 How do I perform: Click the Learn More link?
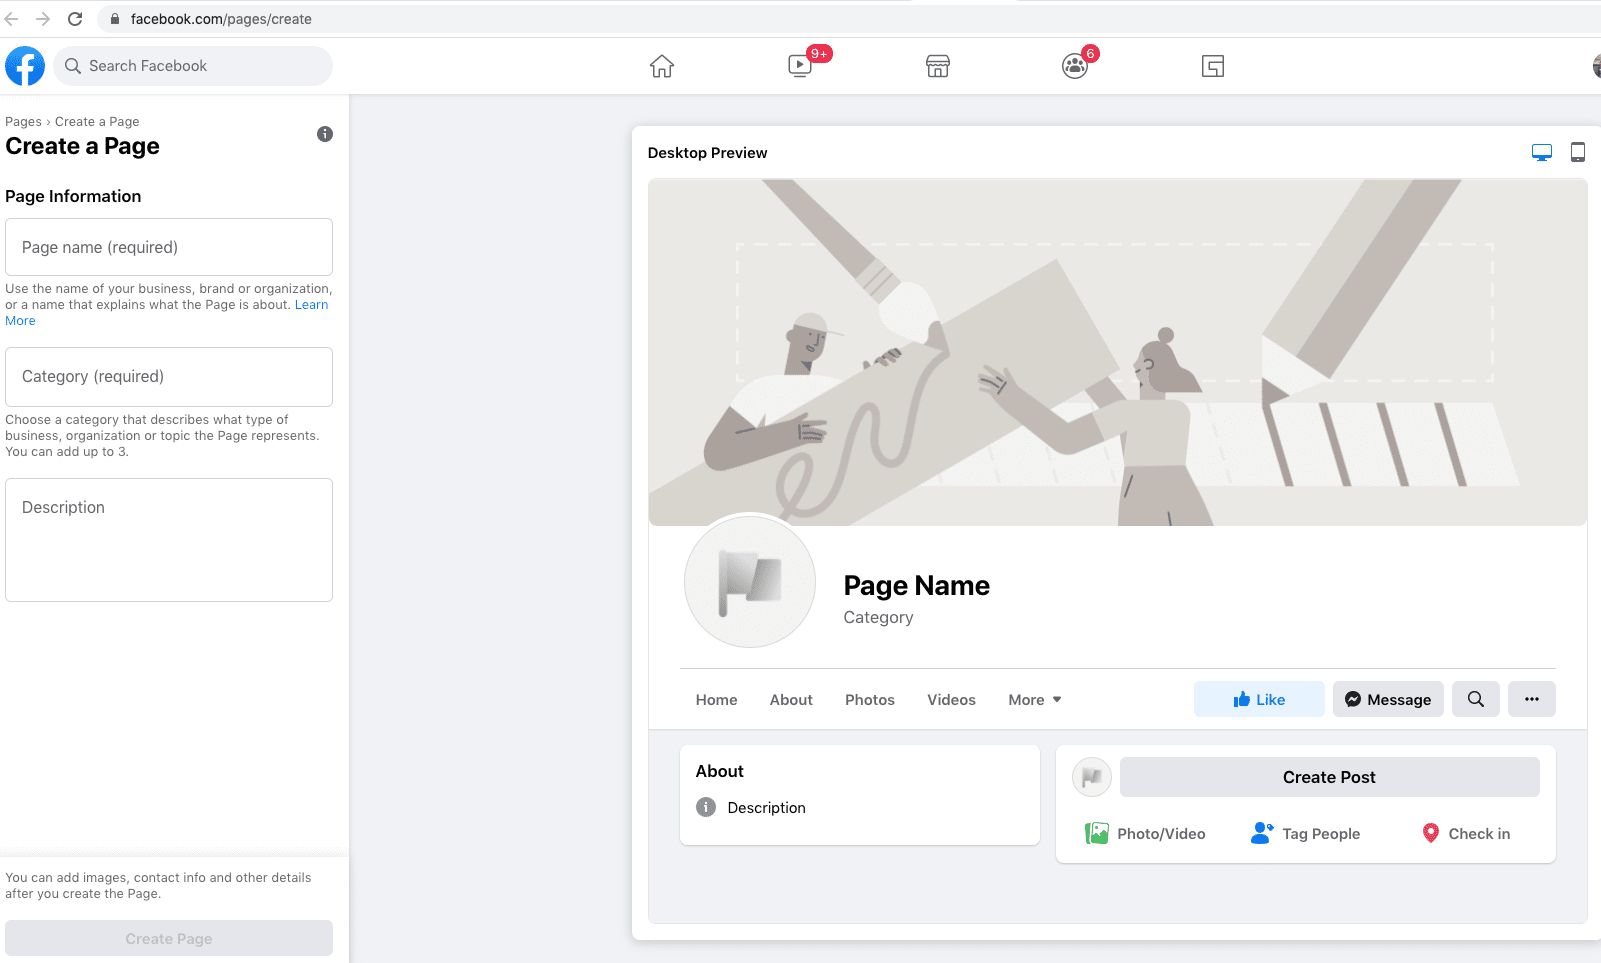[x=311, y=304]
